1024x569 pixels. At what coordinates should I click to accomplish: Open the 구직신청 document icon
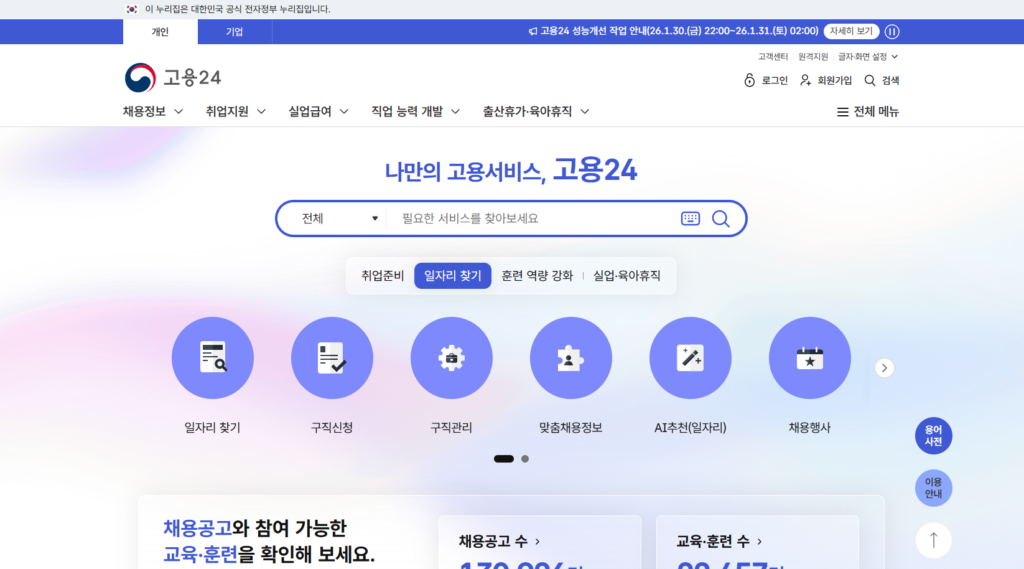(x=332, y=358)
